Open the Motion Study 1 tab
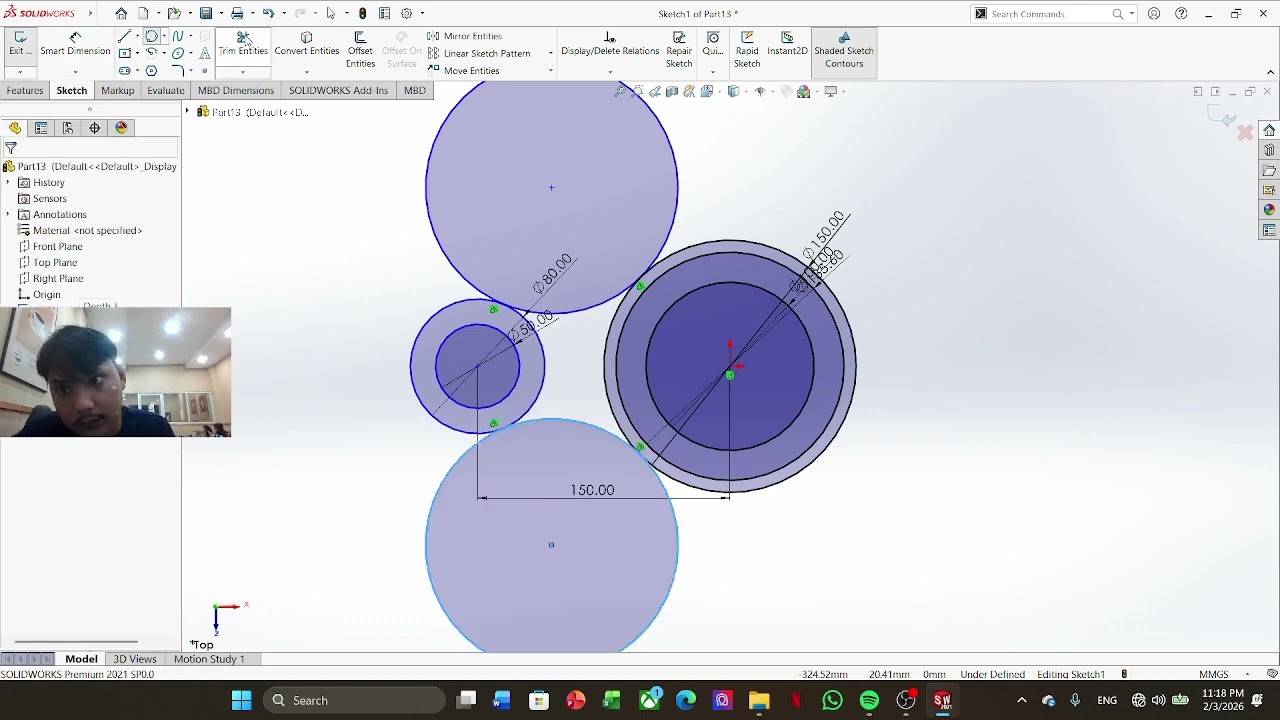Viewport: 1280px width, 720px height. pos(209,659)
